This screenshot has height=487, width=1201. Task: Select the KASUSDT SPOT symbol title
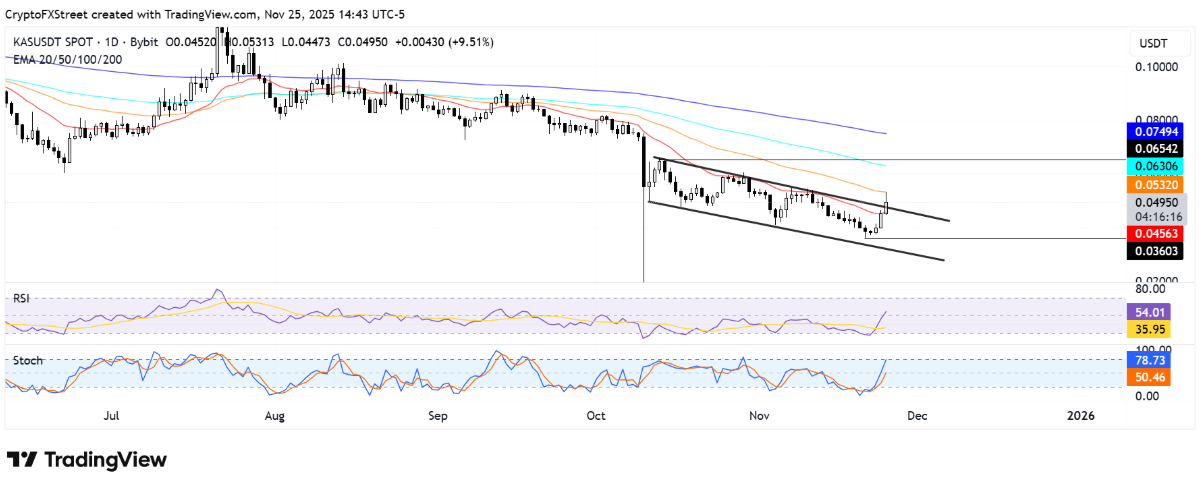coord(55,42)
